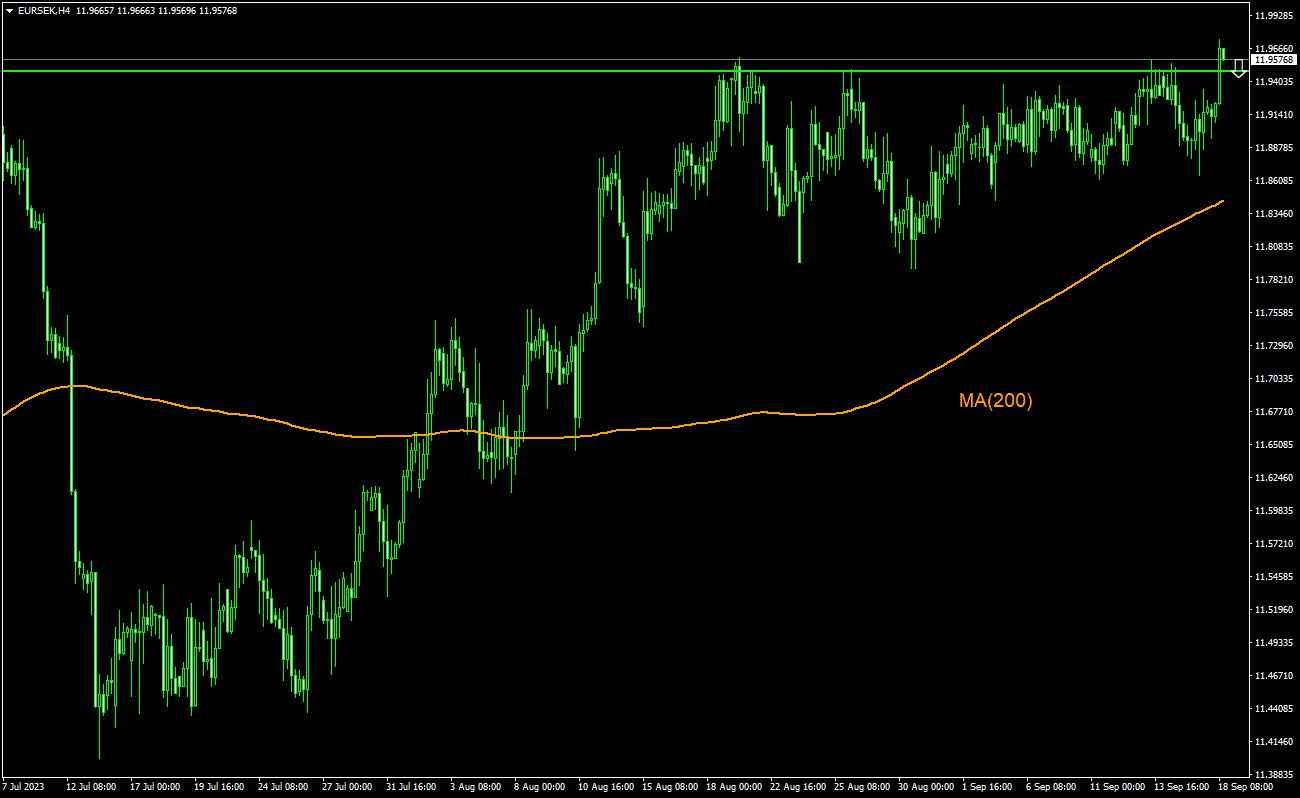1300x798 pixels.
Task: Click the 11.88785 price axis label
Action: point(1275,148)
